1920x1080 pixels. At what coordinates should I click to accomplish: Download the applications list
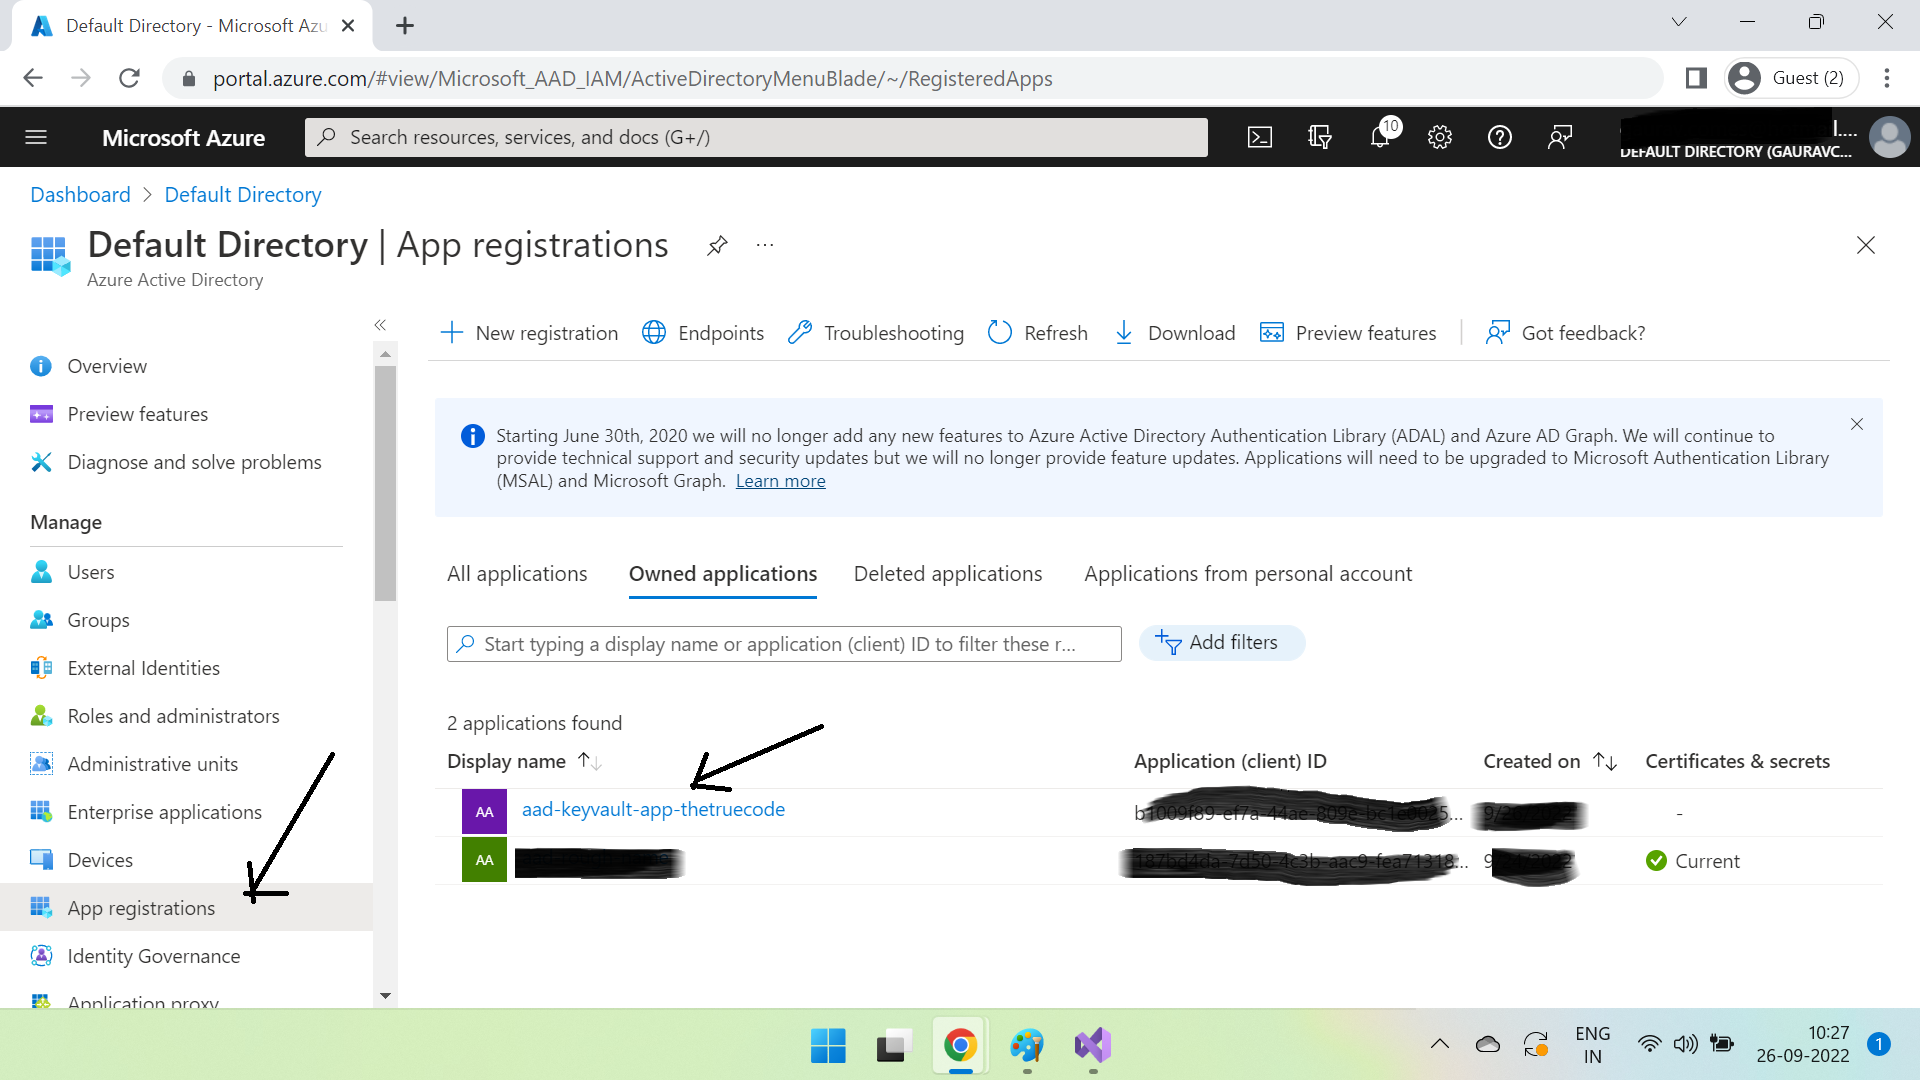[1175, 333]
